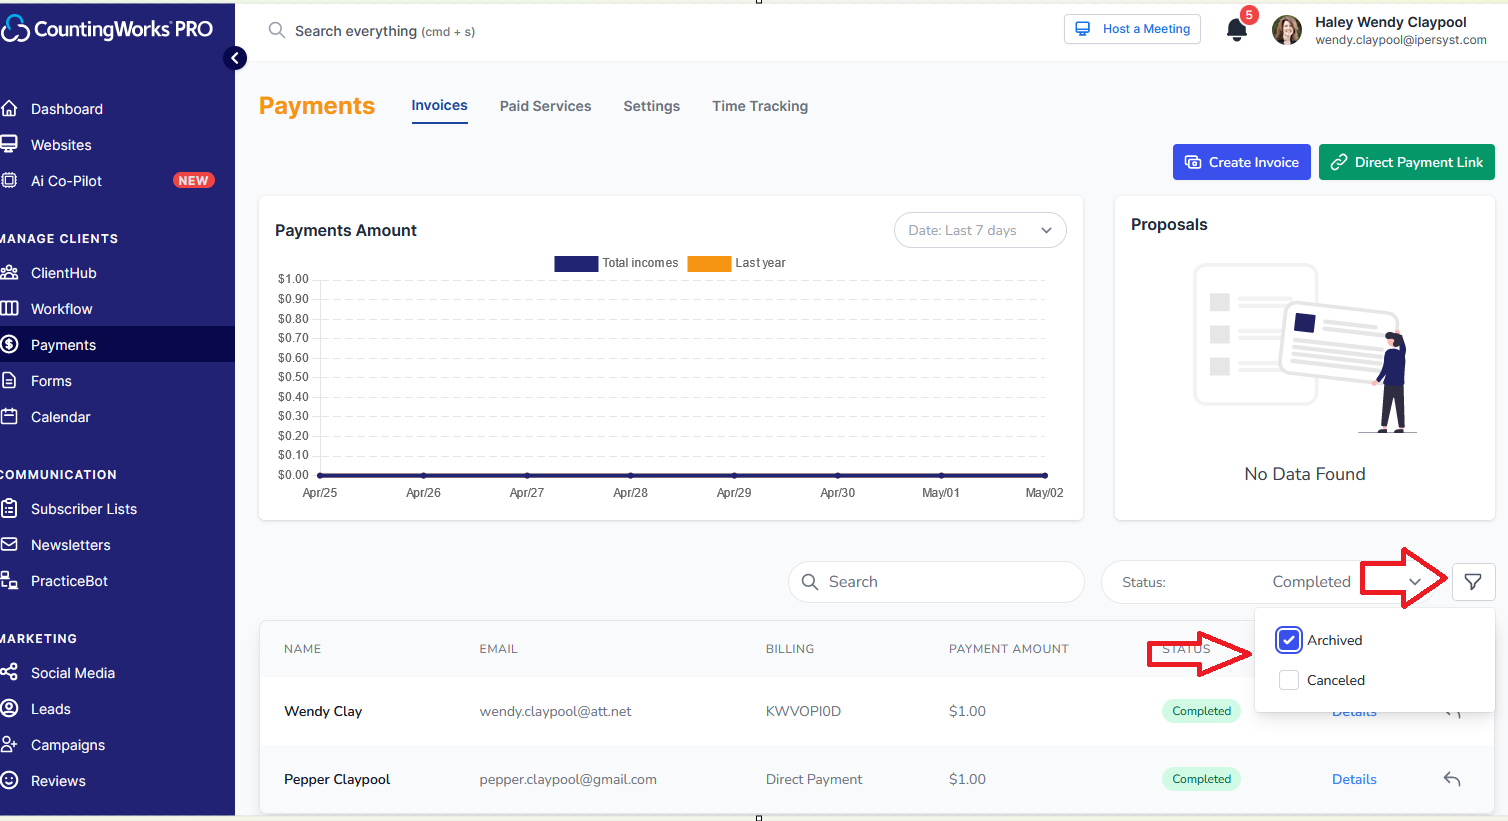The width and height of the screenshot is (1508, 821).
Task: Toggle Last year legend series
Action: coord(736,263)
